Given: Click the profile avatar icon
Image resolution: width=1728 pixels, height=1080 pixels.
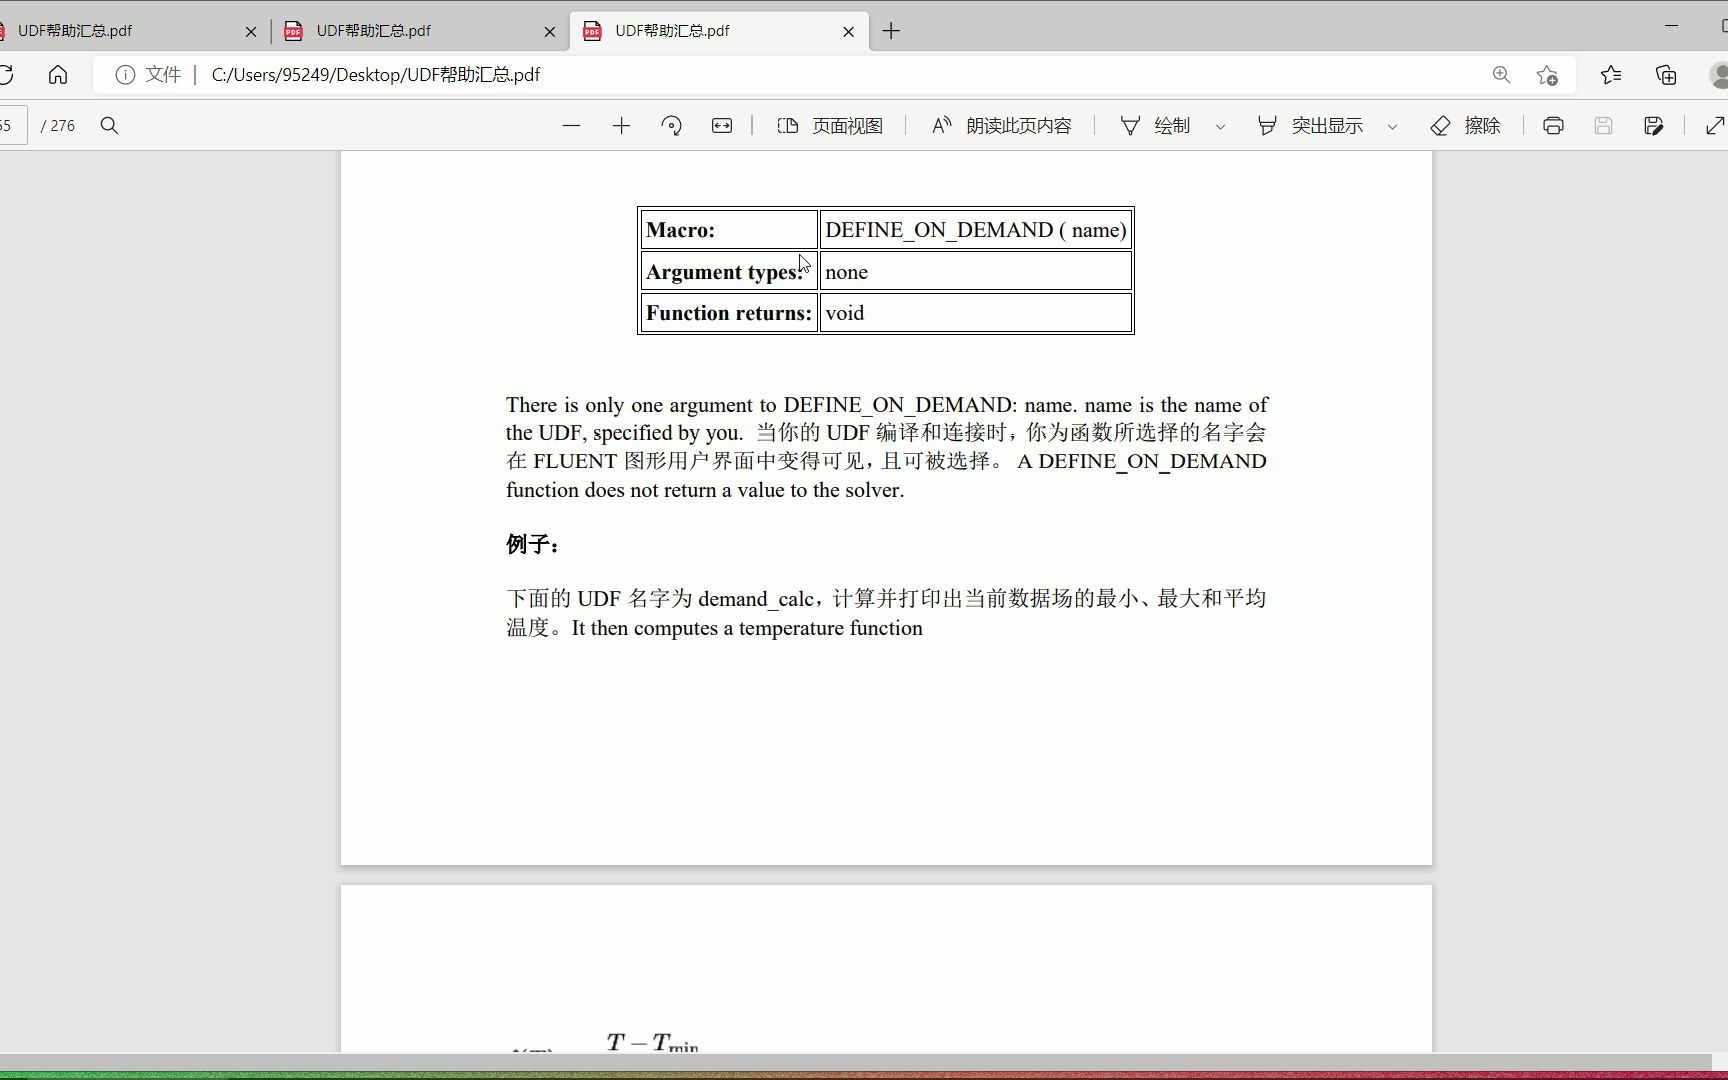Looking at the screenshot, I should [1719, 75].
